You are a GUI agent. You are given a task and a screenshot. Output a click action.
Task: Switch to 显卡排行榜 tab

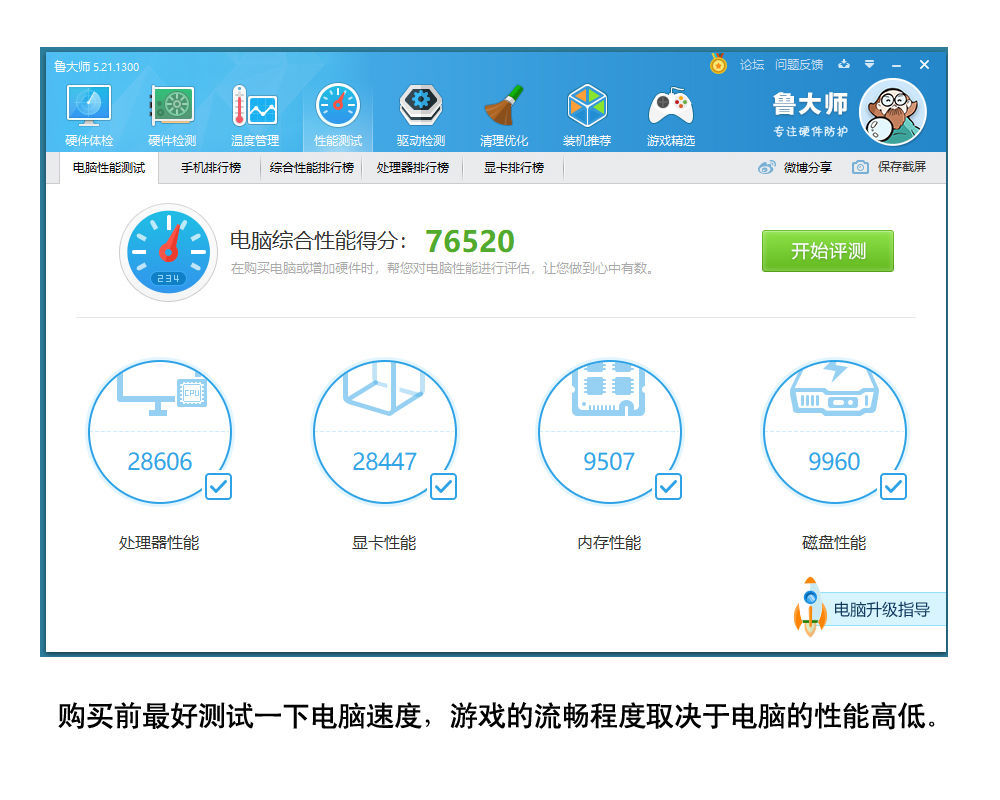pyautogui.click(x=513, y=168)
